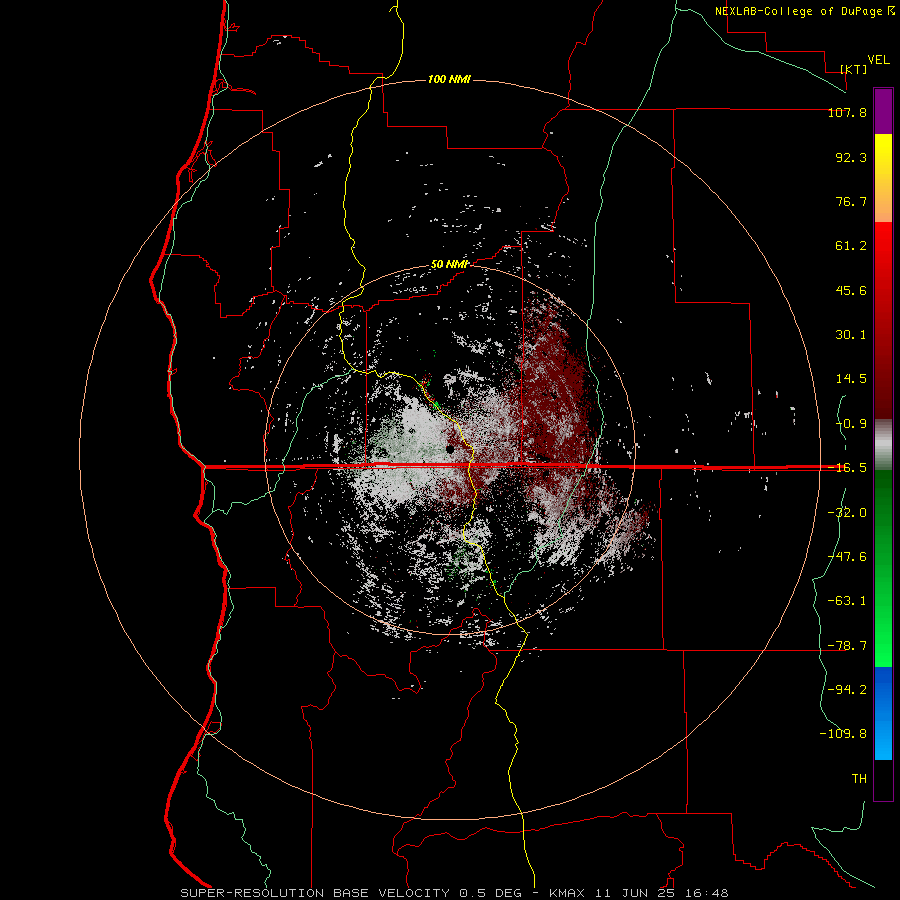
Task: Select the -47.6 scale value
Action: pos(847,557)
